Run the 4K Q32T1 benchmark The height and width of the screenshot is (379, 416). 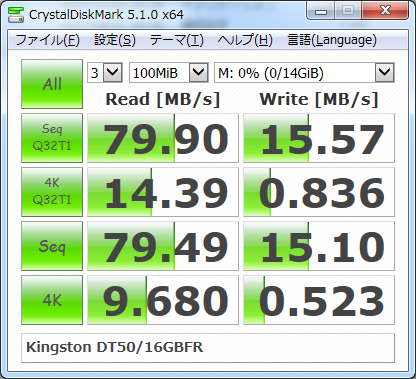[x=52, y=192]
